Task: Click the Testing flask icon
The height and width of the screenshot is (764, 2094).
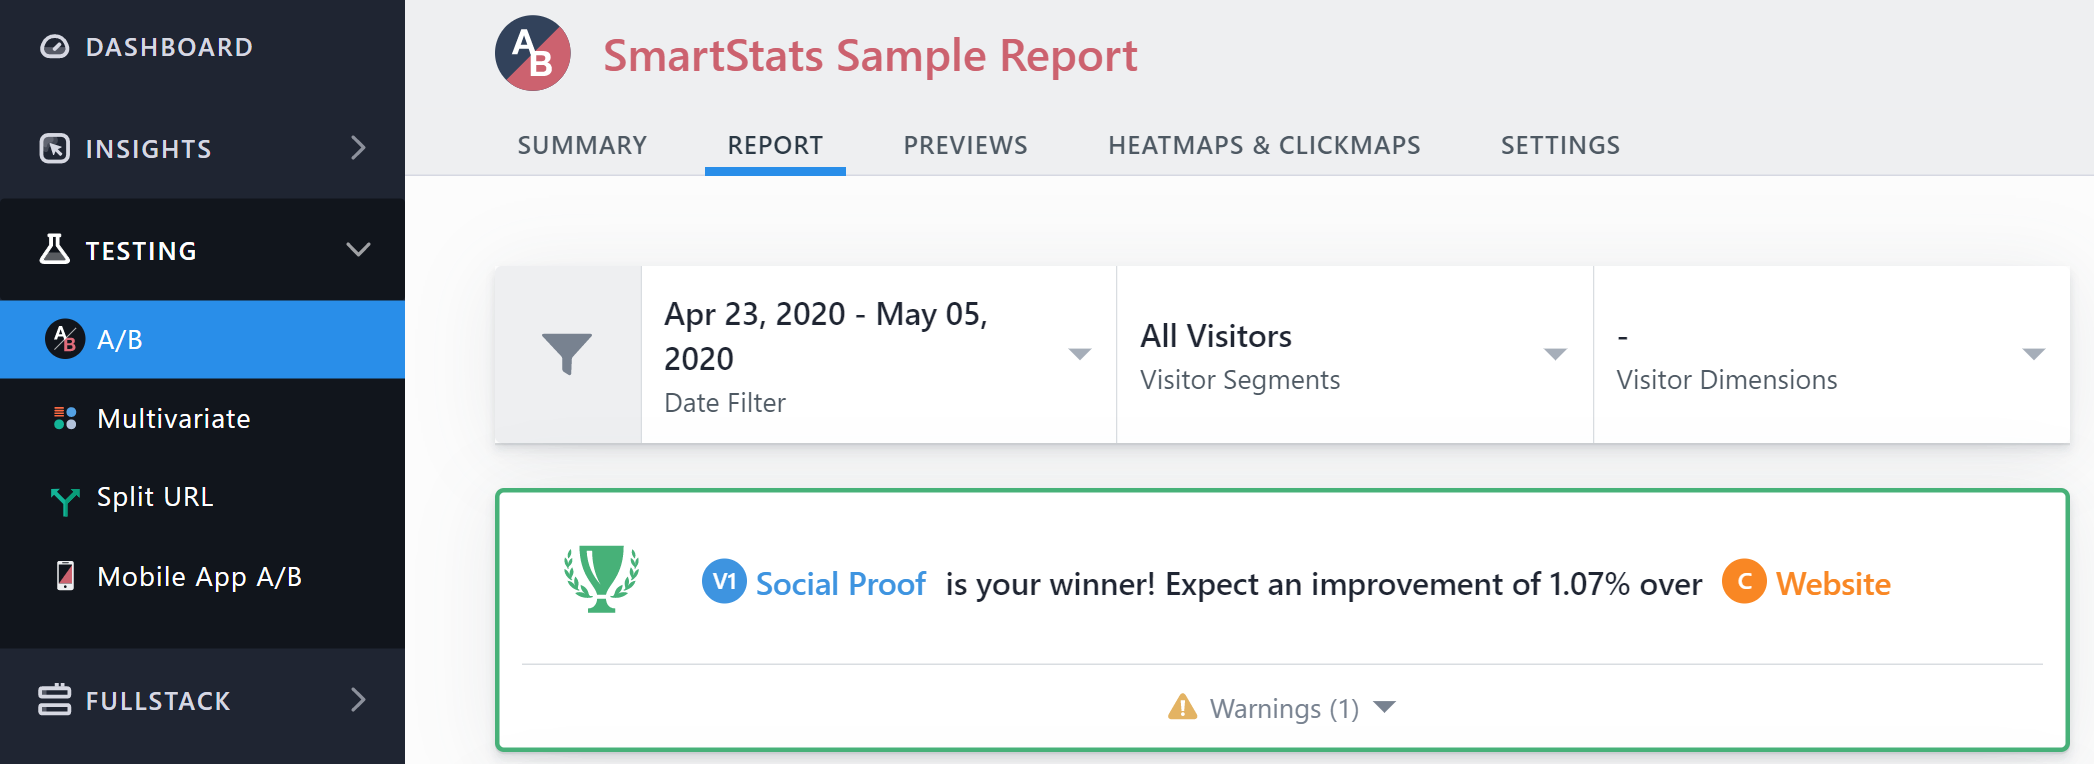Action: [54, 249]
